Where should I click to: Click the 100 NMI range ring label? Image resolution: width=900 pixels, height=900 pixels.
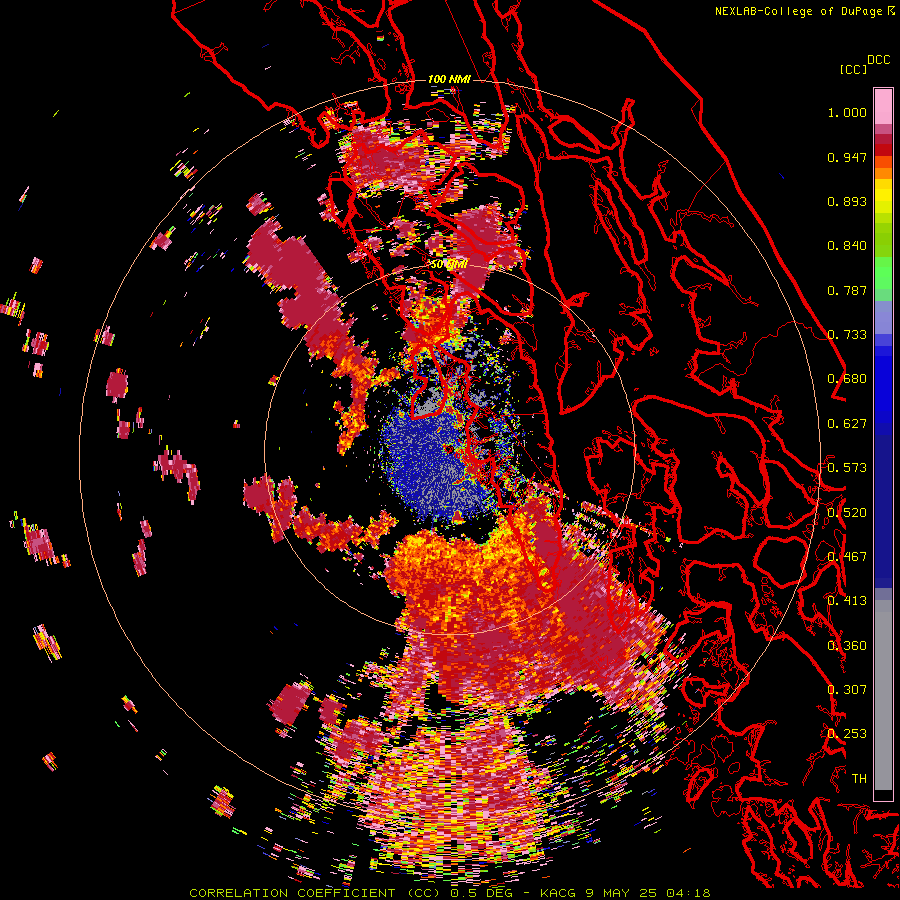[x=449, y=79]
